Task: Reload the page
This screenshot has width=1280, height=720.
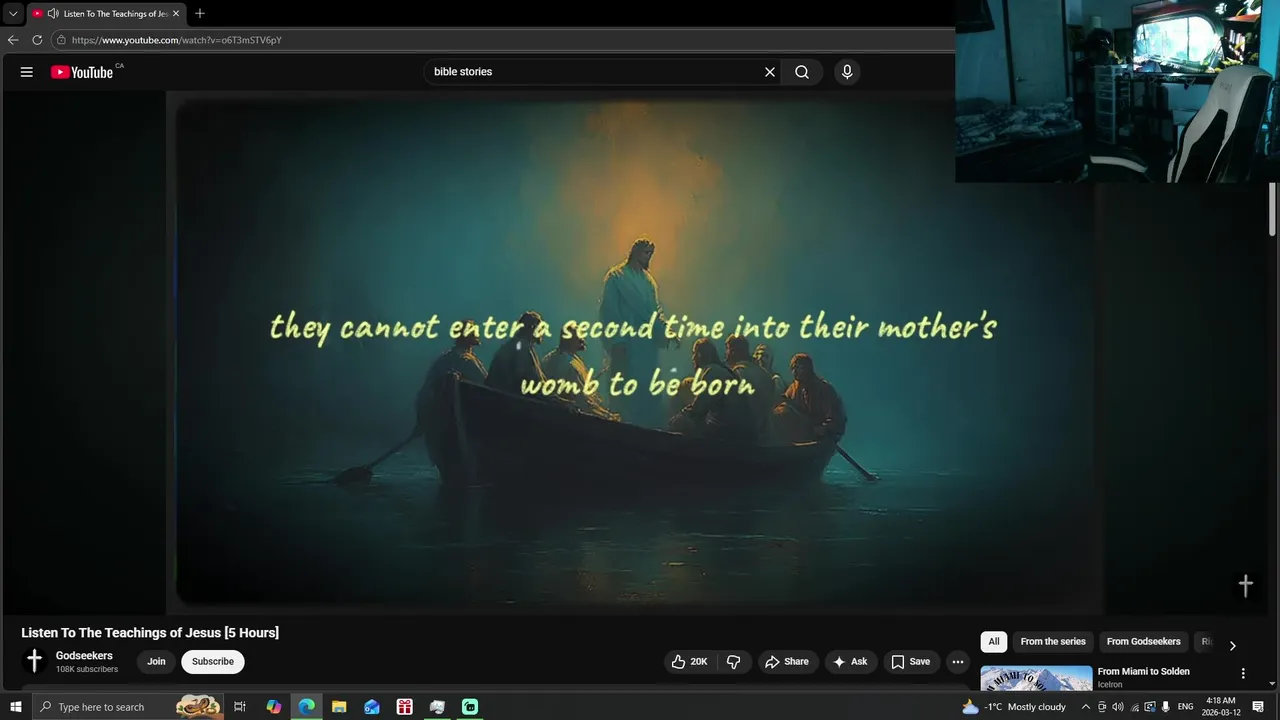Action: (37, 40)
